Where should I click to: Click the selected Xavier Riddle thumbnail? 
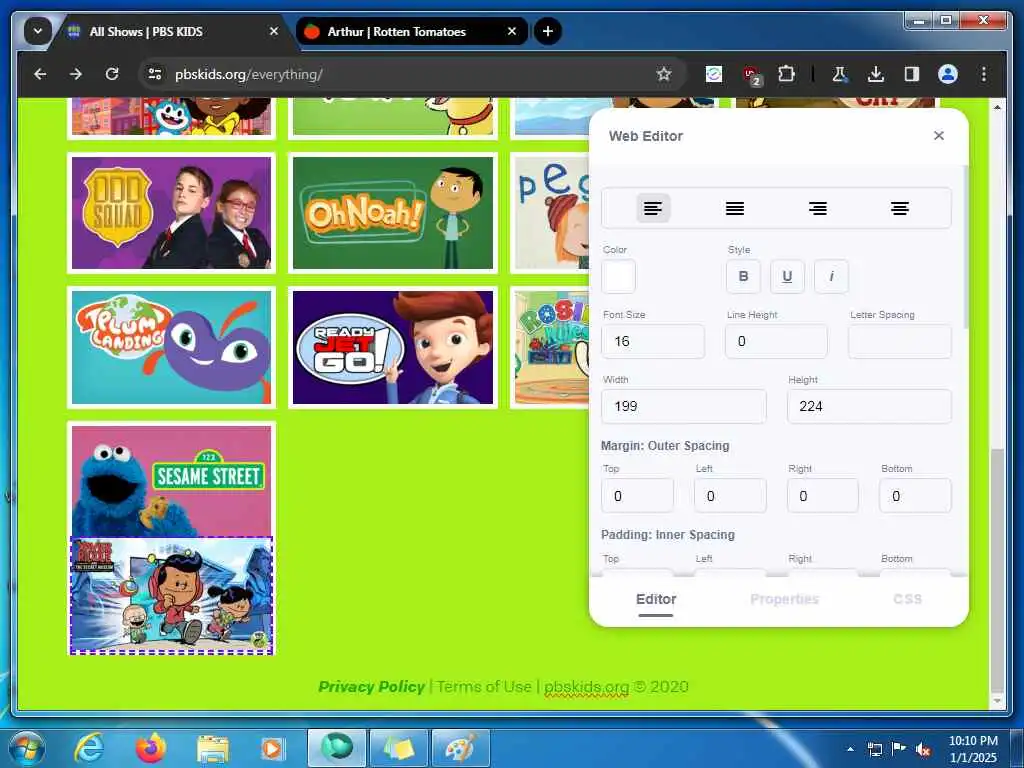(171, 595)
